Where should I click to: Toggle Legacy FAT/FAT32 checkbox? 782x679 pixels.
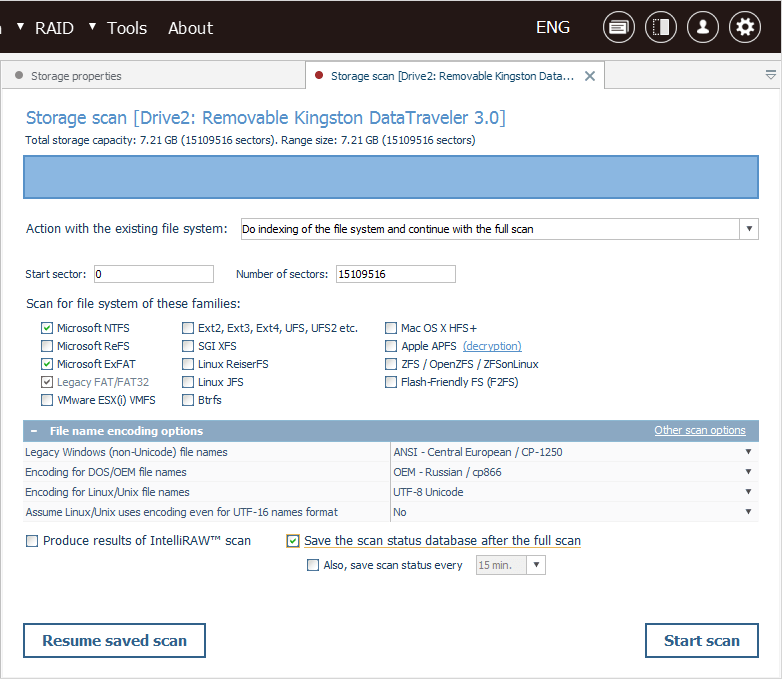point(47,382)
